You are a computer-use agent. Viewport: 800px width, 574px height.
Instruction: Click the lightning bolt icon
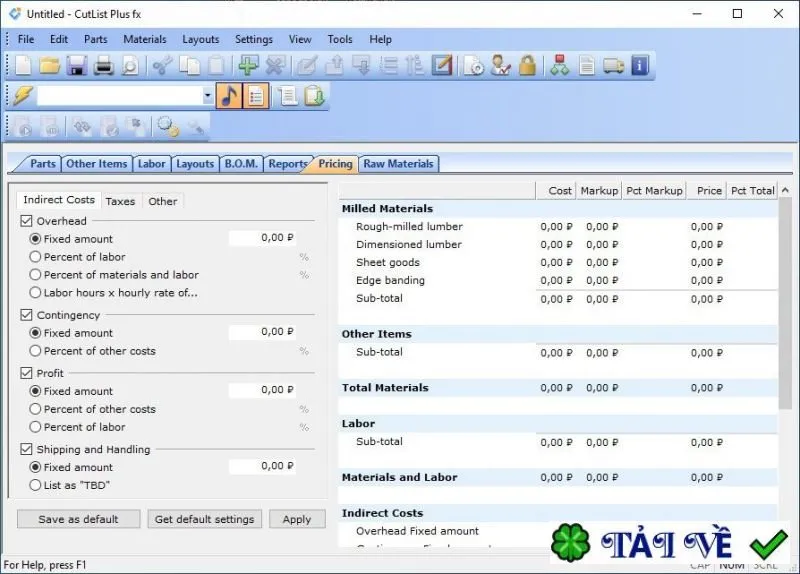(22, 96)
